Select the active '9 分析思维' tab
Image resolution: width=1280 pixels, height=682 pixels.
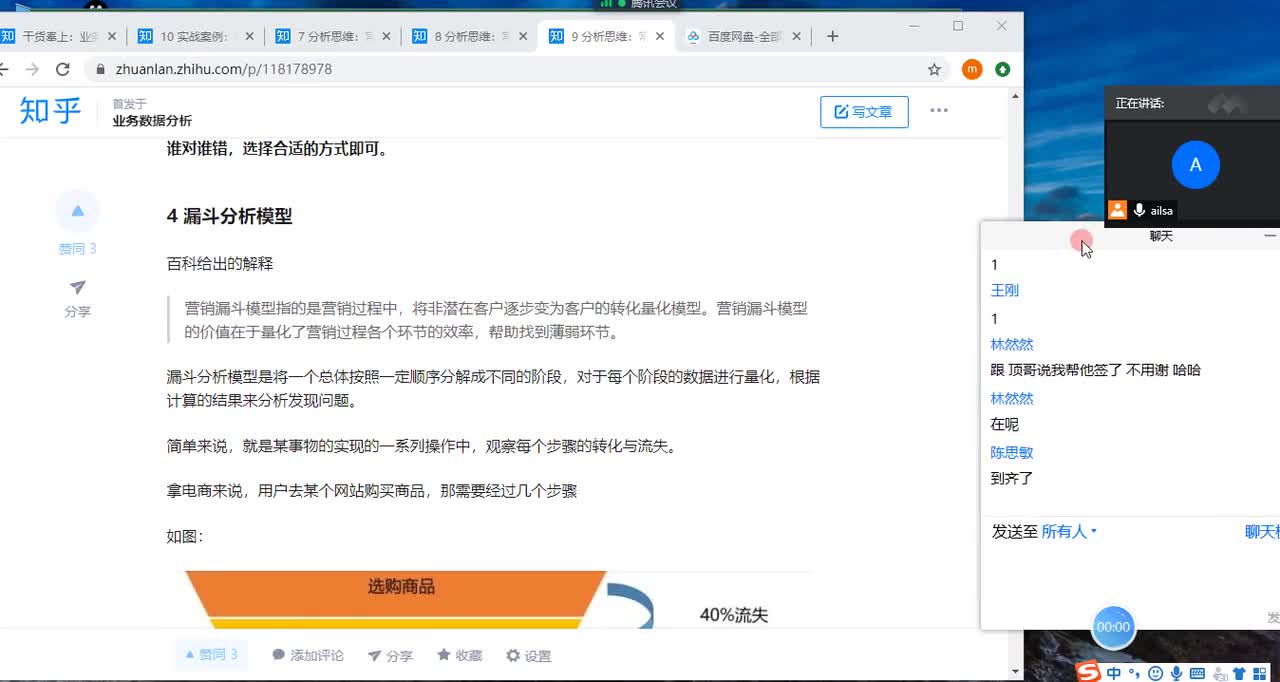point(606,36)
